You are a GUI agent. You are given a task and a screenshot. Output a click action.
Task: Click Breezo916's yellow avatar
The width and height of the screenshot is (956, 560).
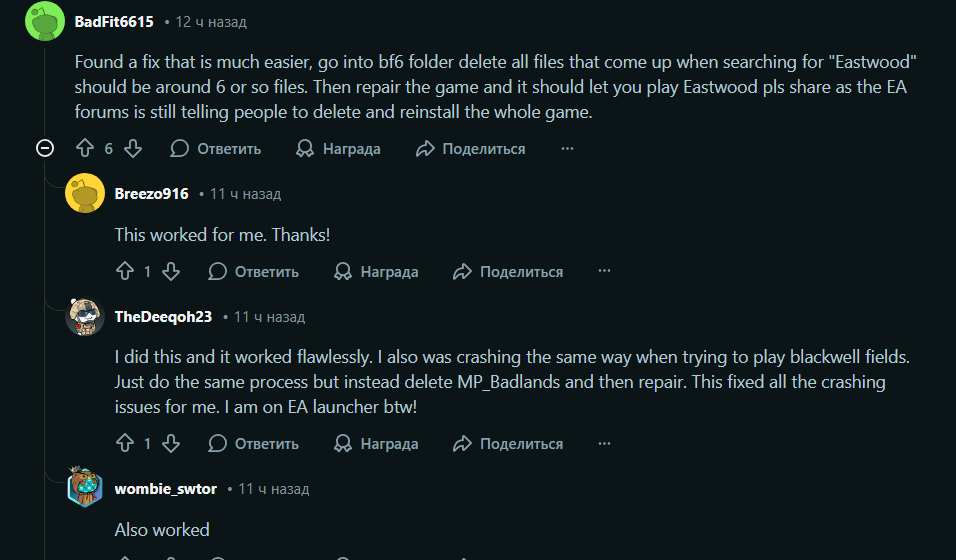click(85, 194)
